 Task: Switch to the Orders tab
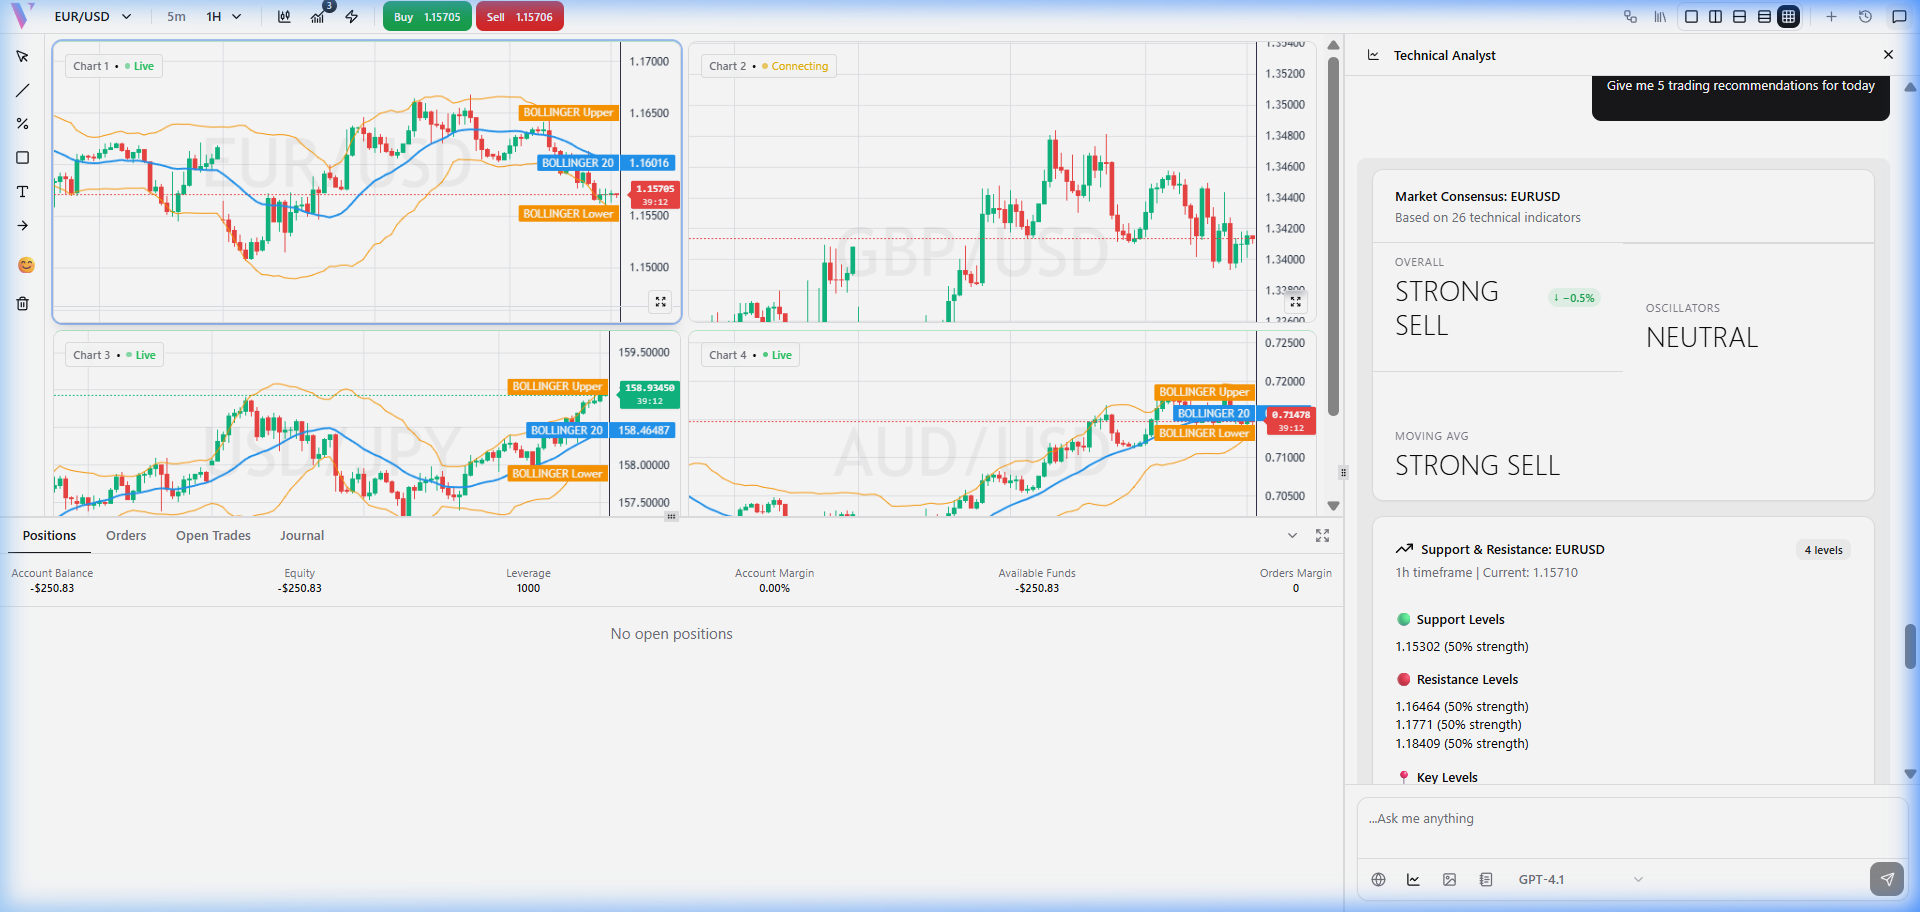(126, 536)
